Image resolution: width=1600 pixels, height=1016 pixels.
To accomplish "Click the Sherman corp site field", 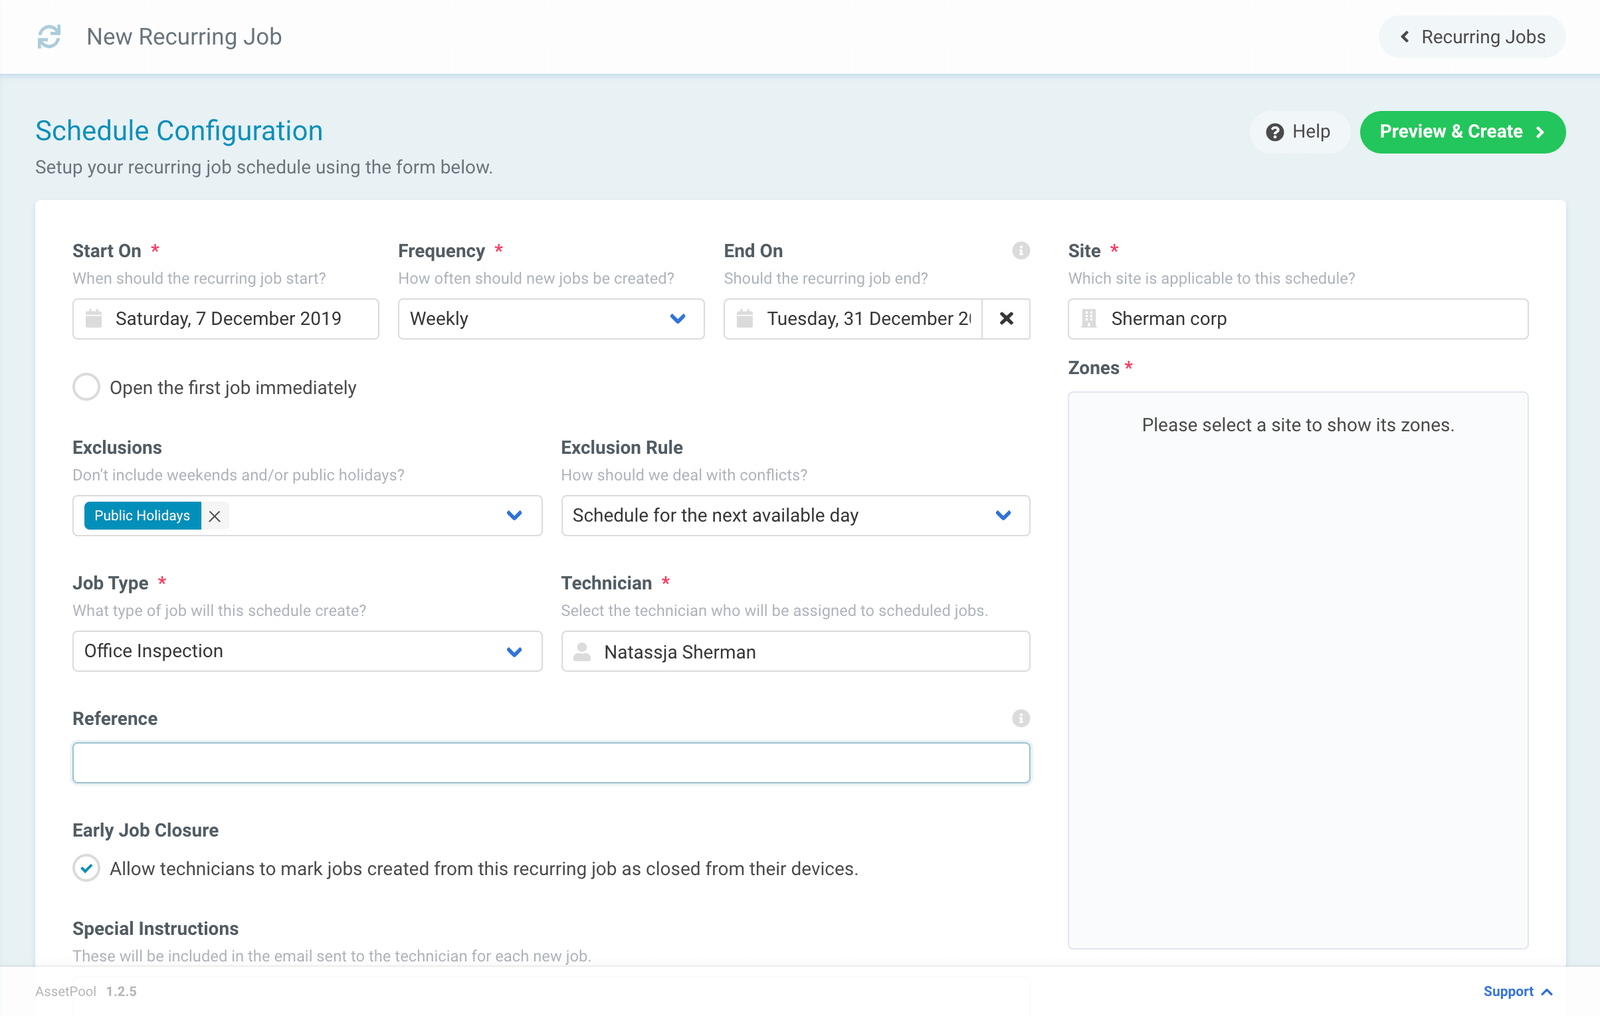I will (x=1298, y=319).
